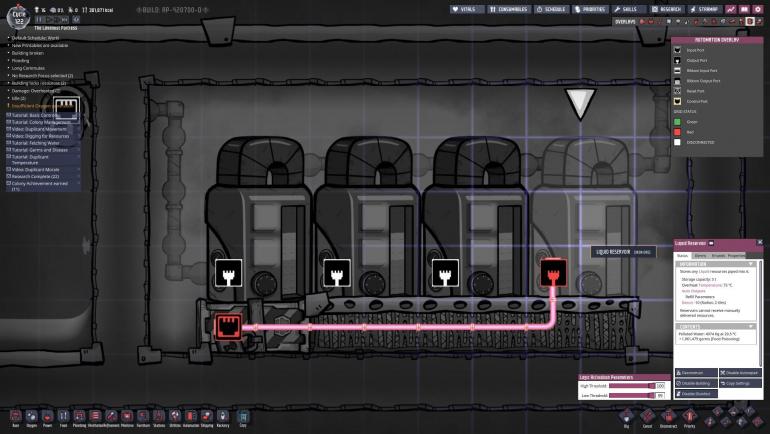This screenshot has width=770, height=434.
Task: Open the Schedule screen
Action: 551,9
